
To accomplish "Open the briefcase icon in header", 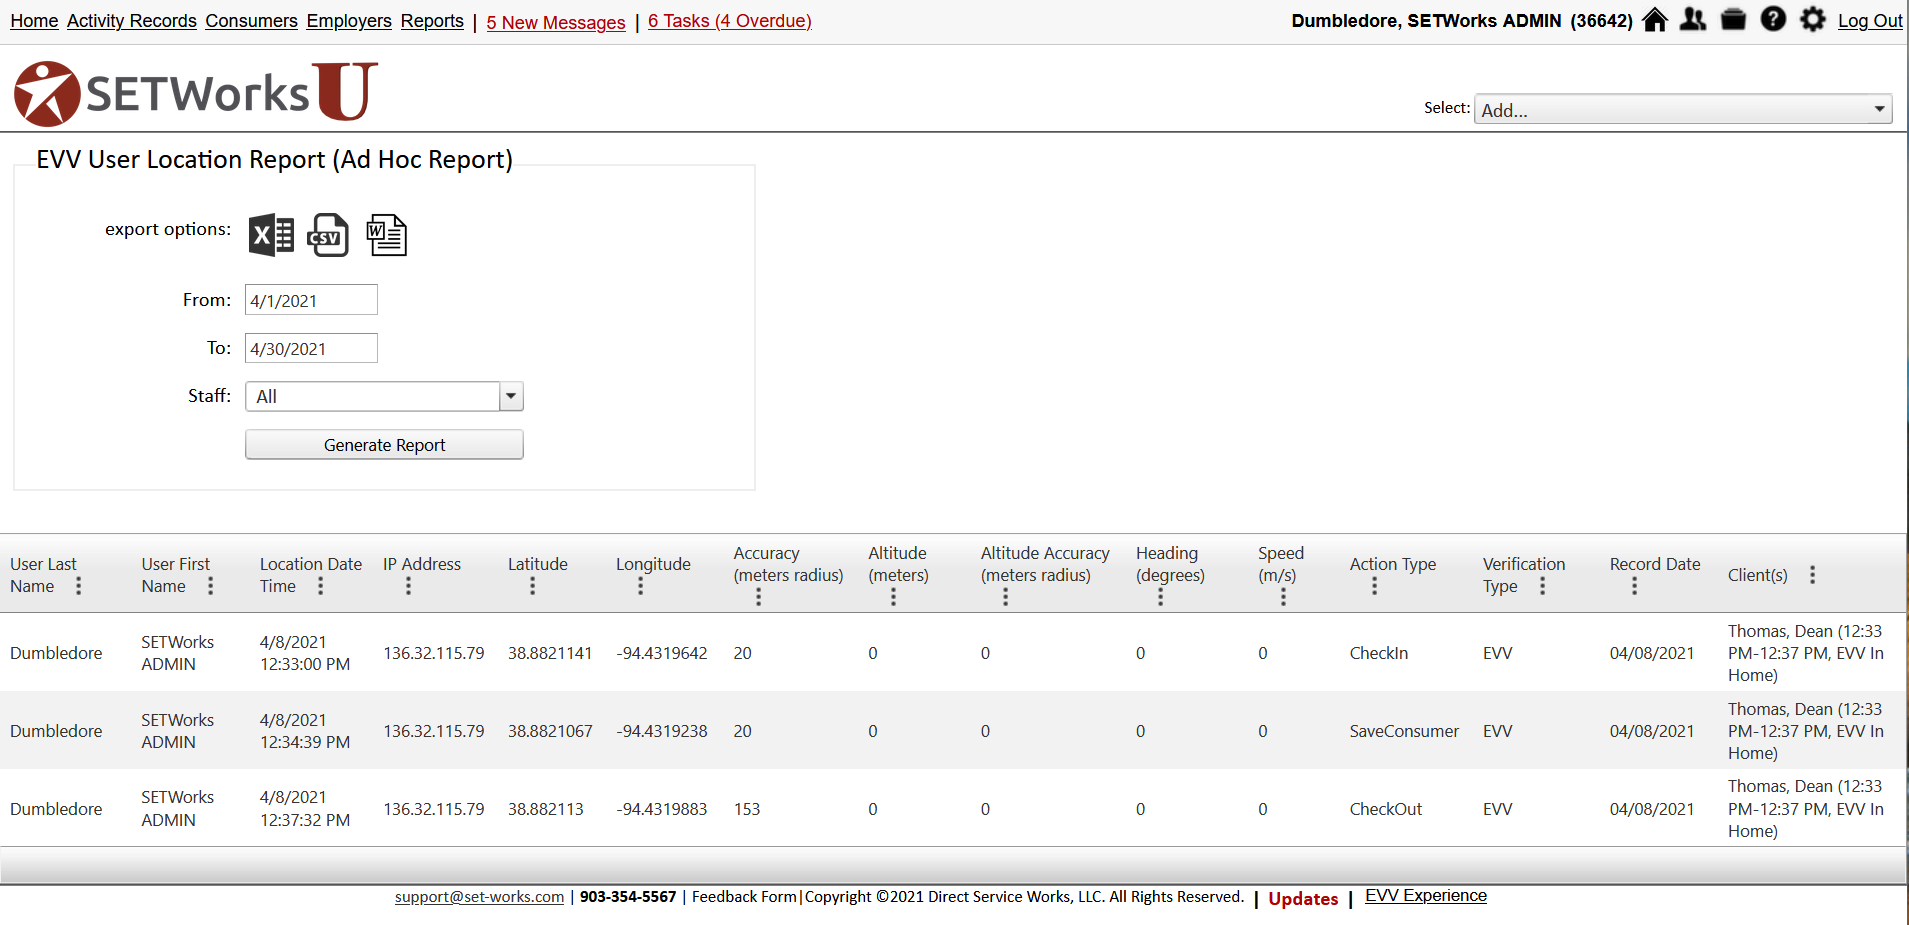I will pos(1733,20).
